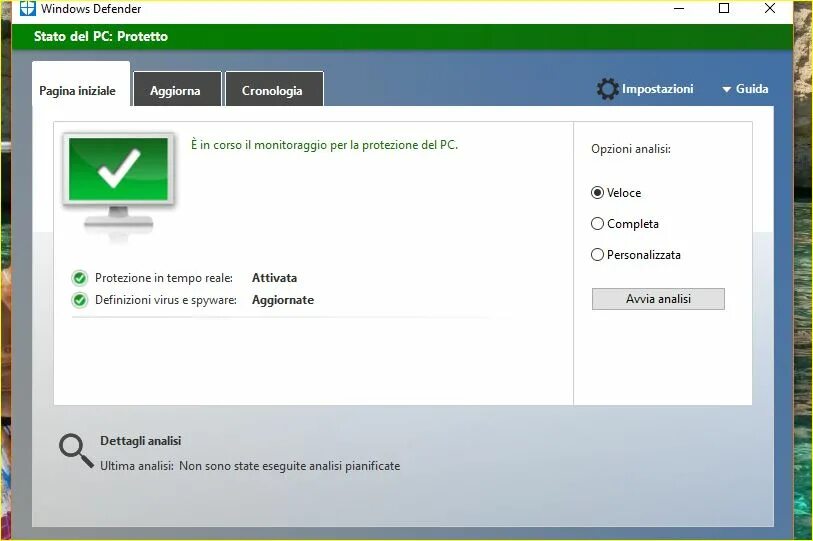Click the 'Aggiornate' status value
813x541 pixels.
coord(283,300)
